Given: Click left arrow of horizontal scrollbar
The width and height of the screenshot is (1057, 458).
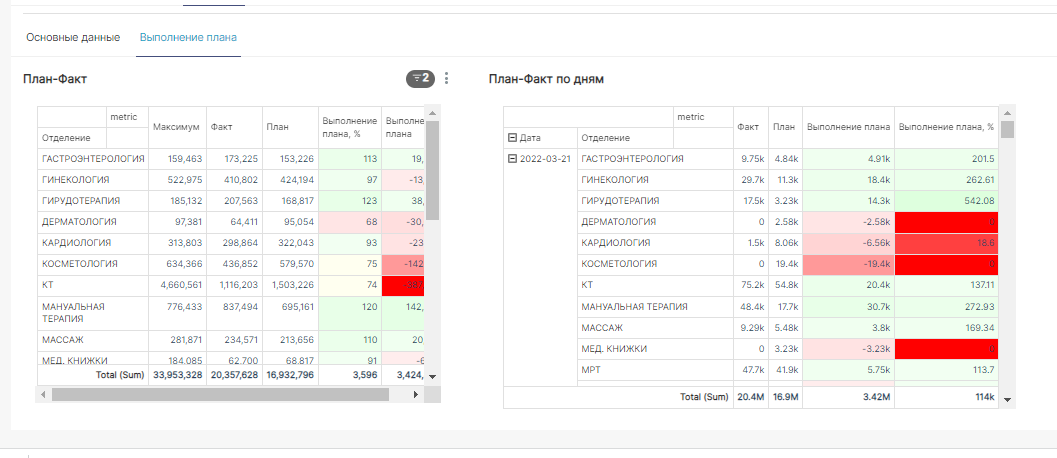Looking at the screenshot, I should click(x=43, y=394).
